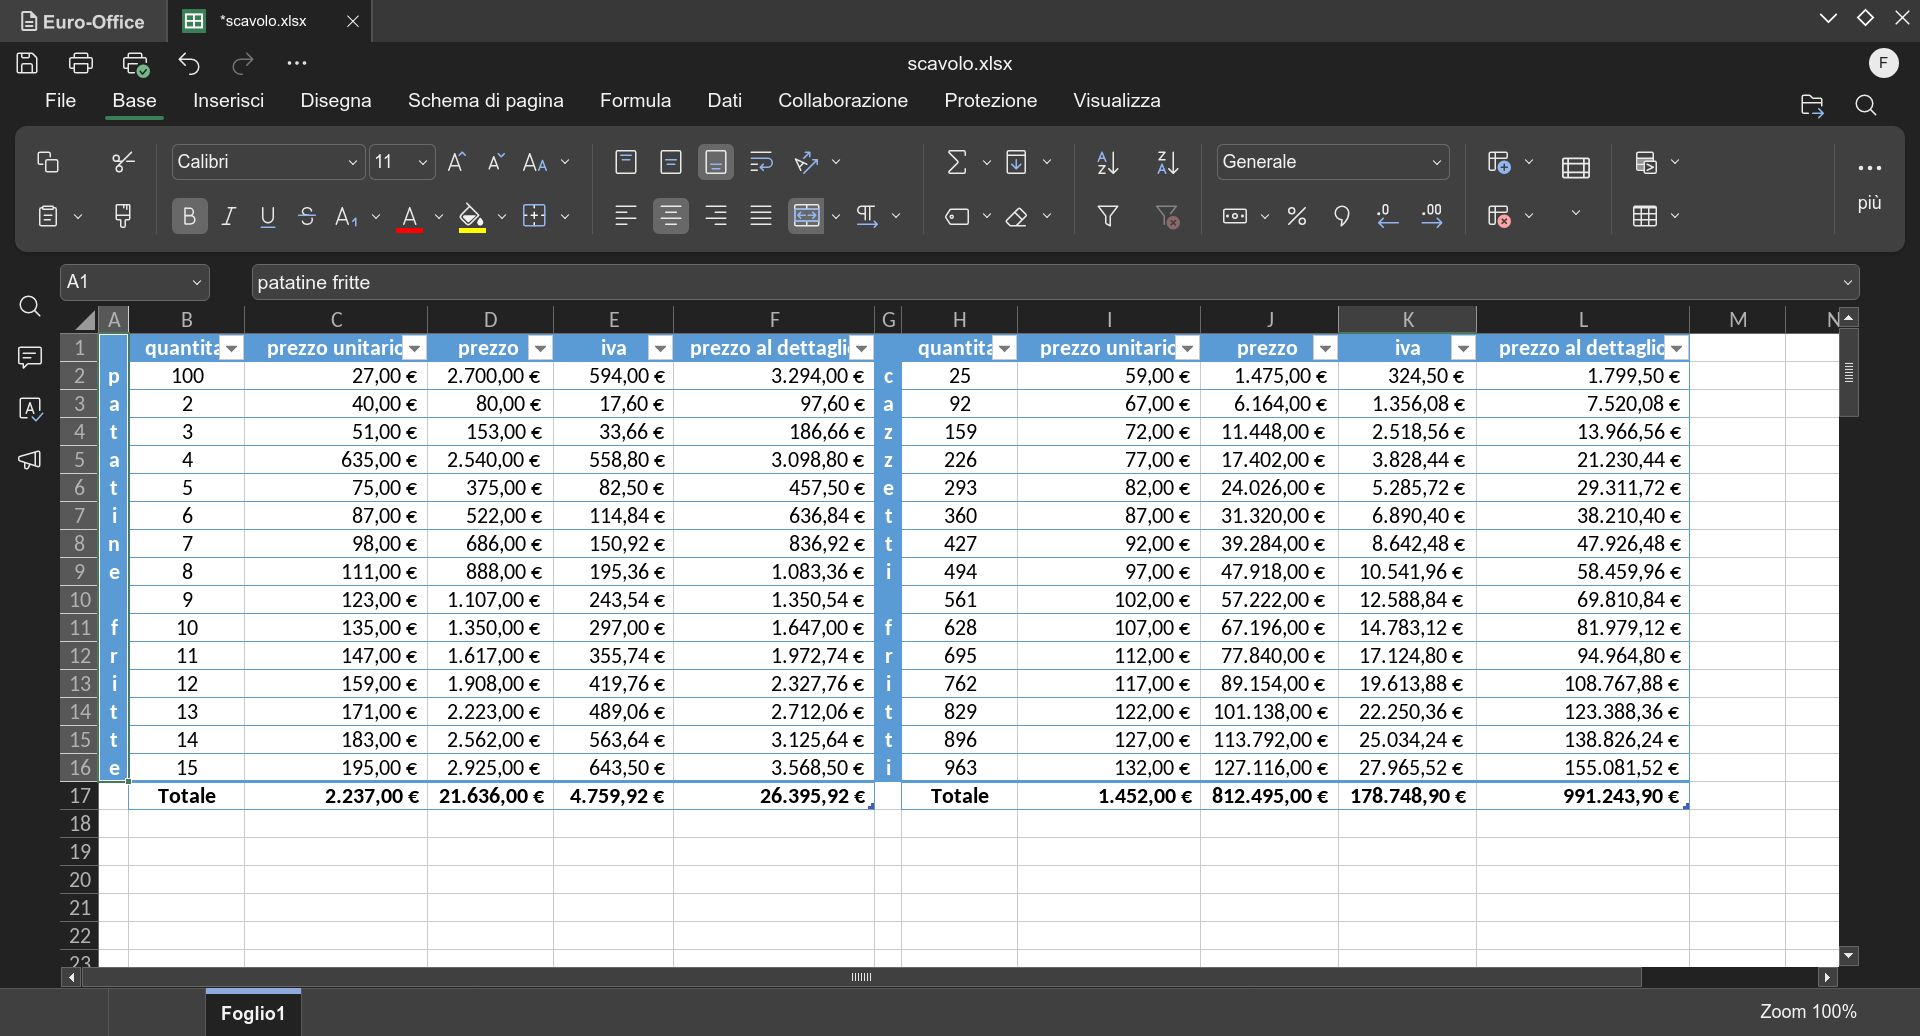1920x1036 pixels.
Task: Align text to top
Action: click(x=626, y=162)
